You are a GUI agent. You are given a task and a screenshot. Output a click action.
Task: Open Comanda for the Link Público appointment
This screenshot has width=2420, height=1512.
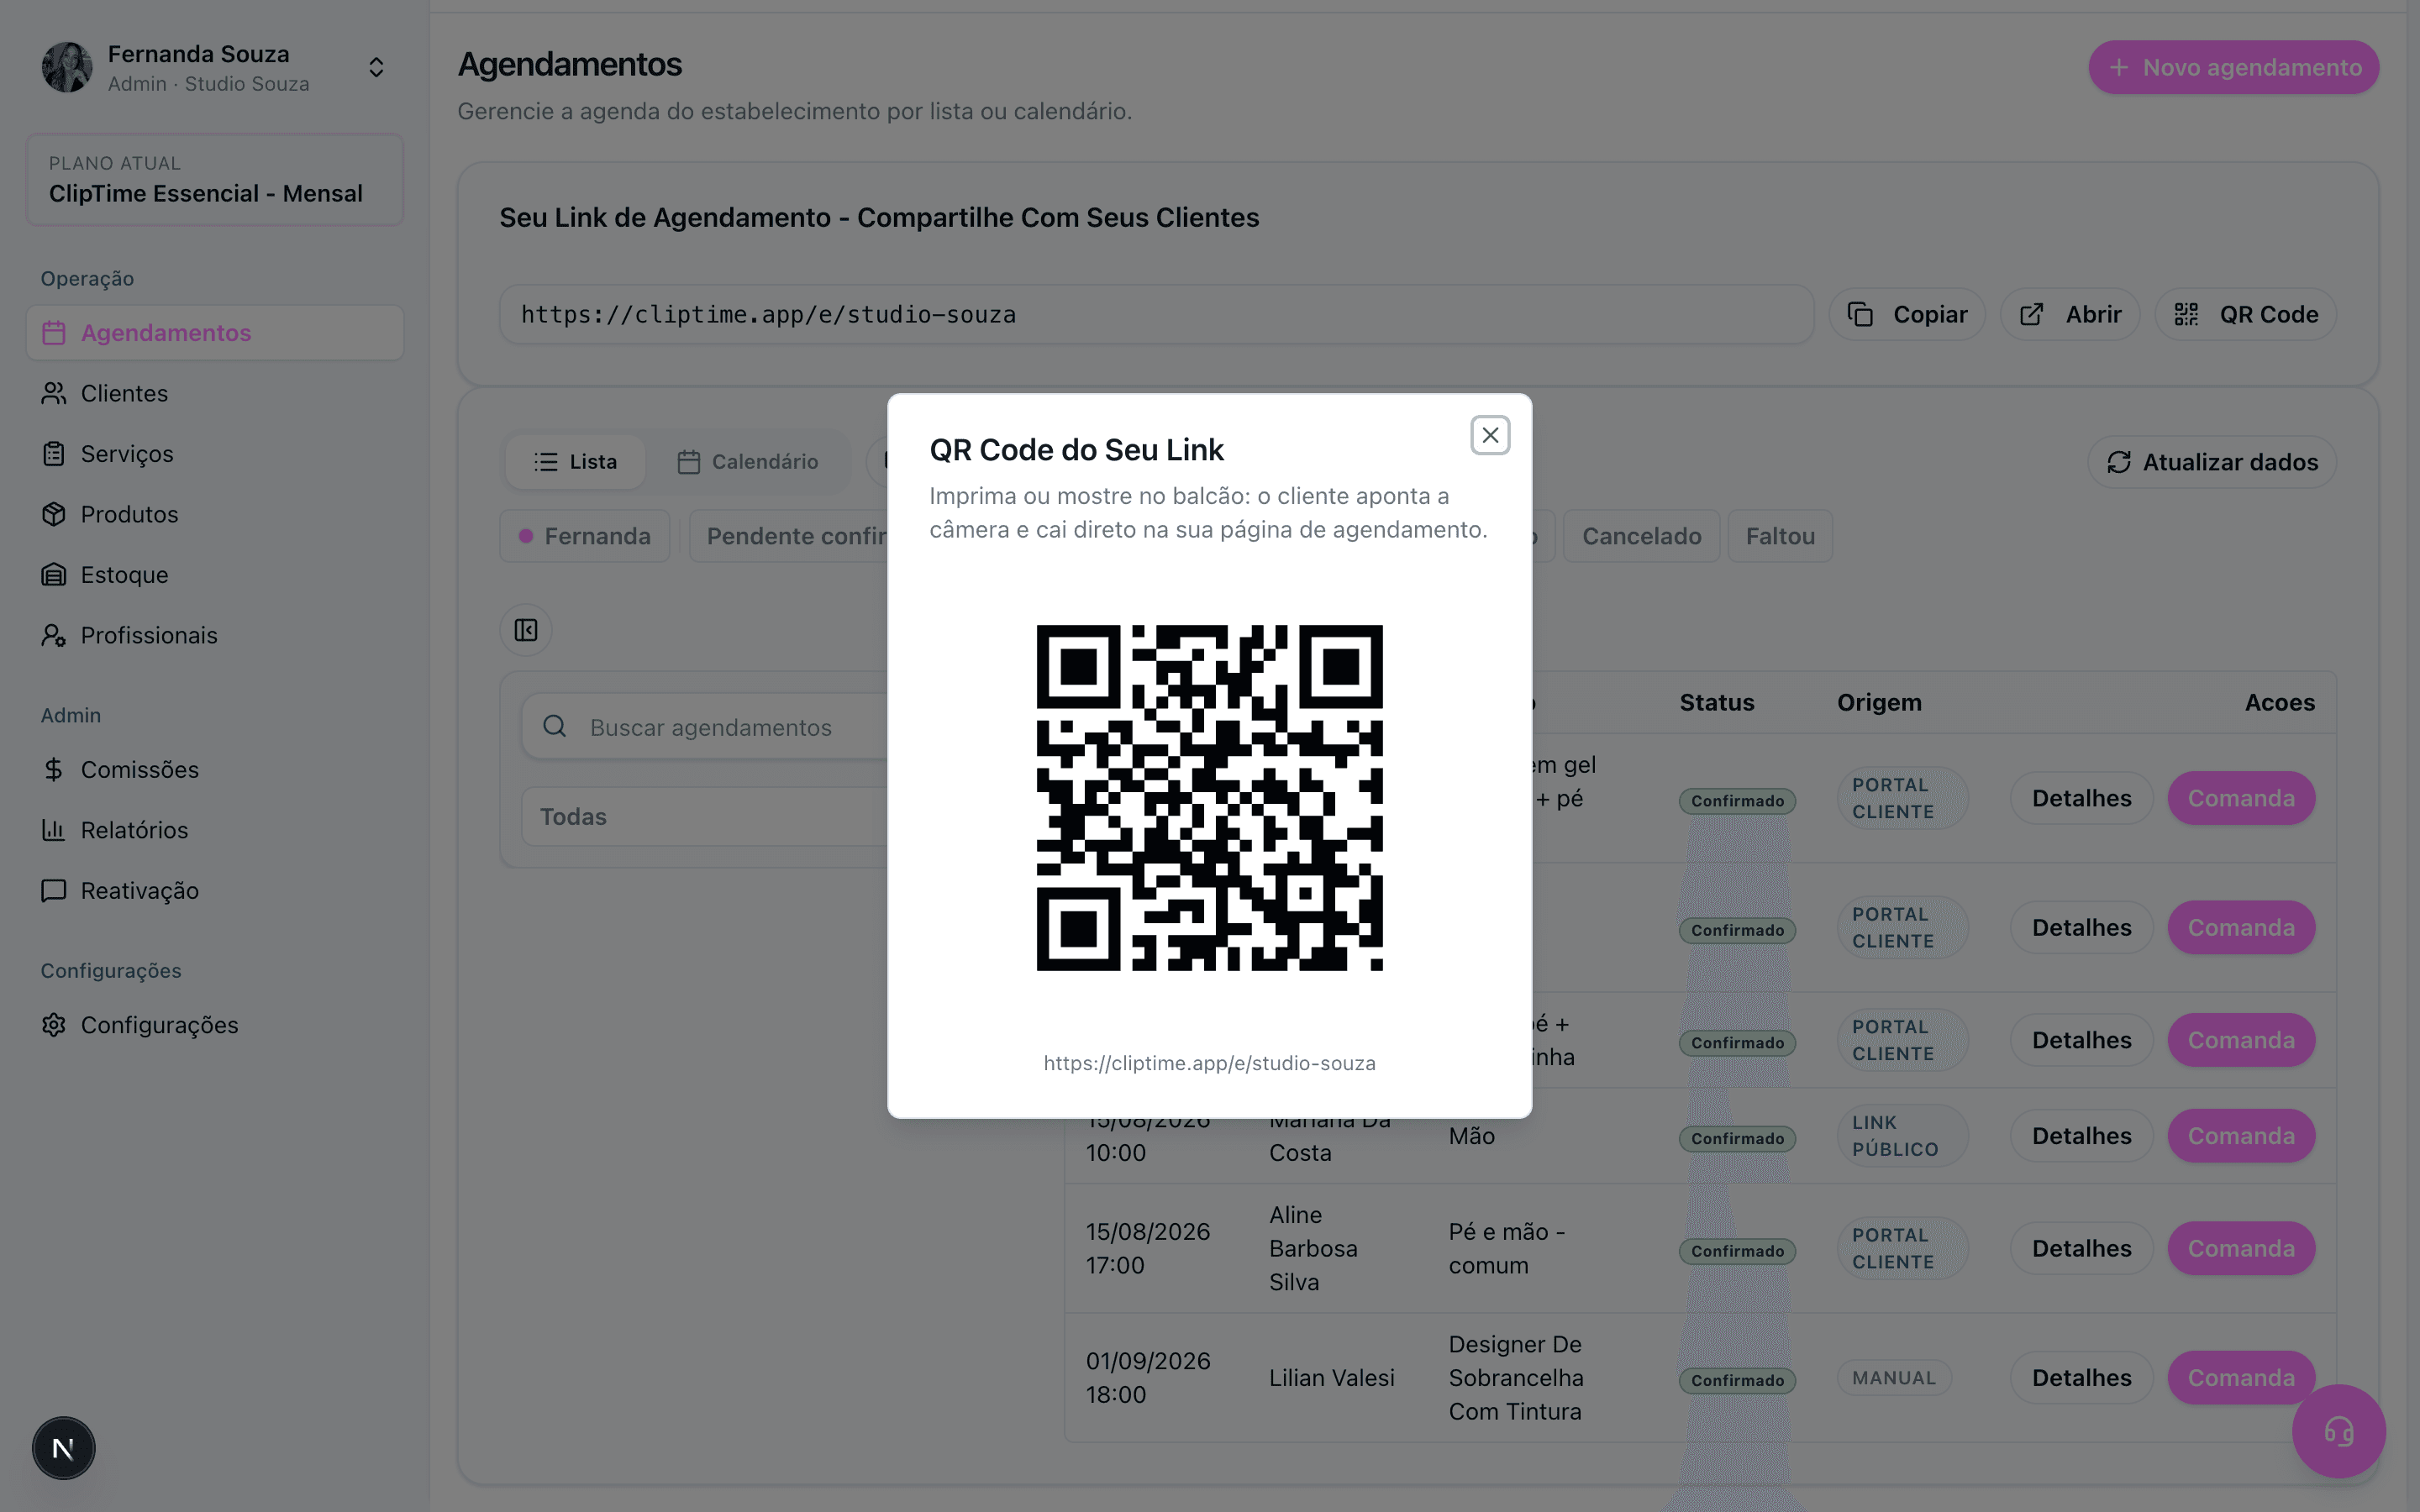pos(2241,1136)
